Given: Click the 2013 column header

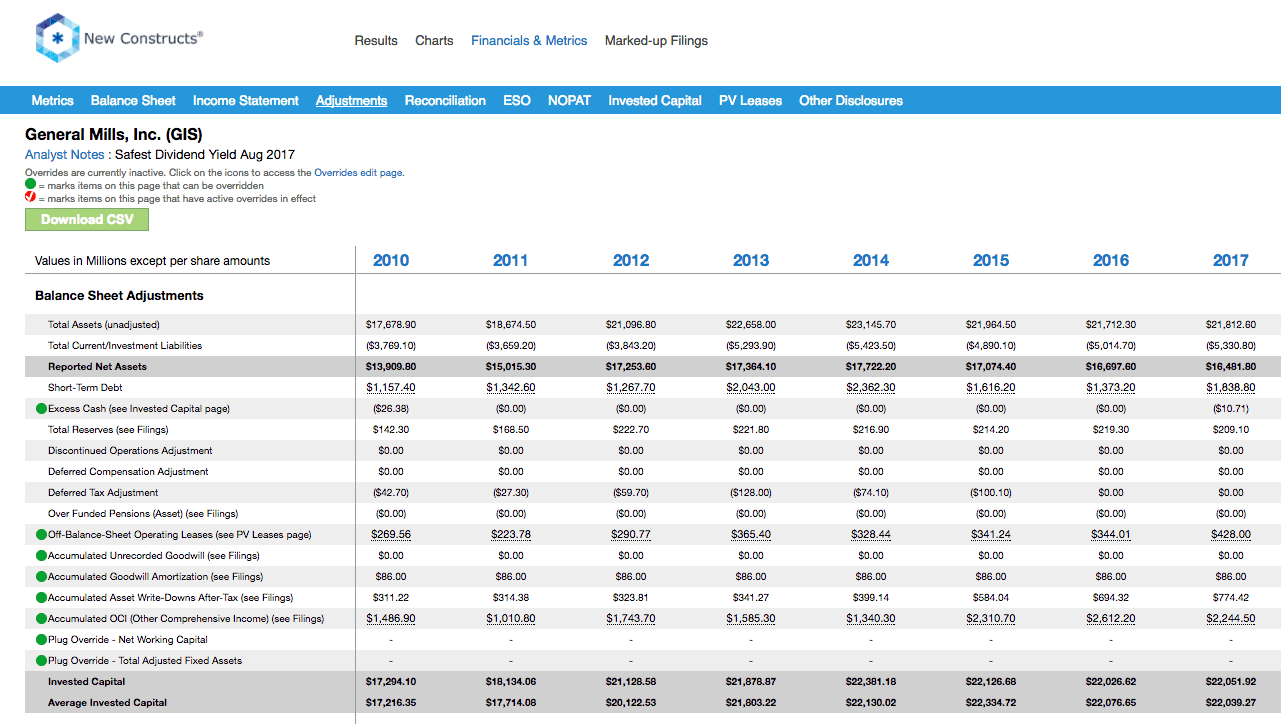Looking at the screenshot, I should click(x=751, y=260).
